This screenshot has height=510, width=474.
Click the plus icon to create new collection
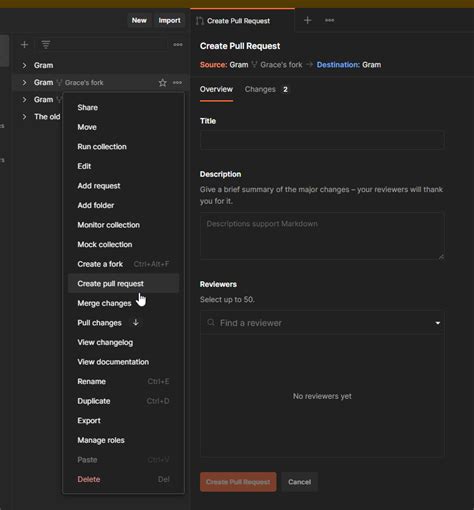click(24, 44)
